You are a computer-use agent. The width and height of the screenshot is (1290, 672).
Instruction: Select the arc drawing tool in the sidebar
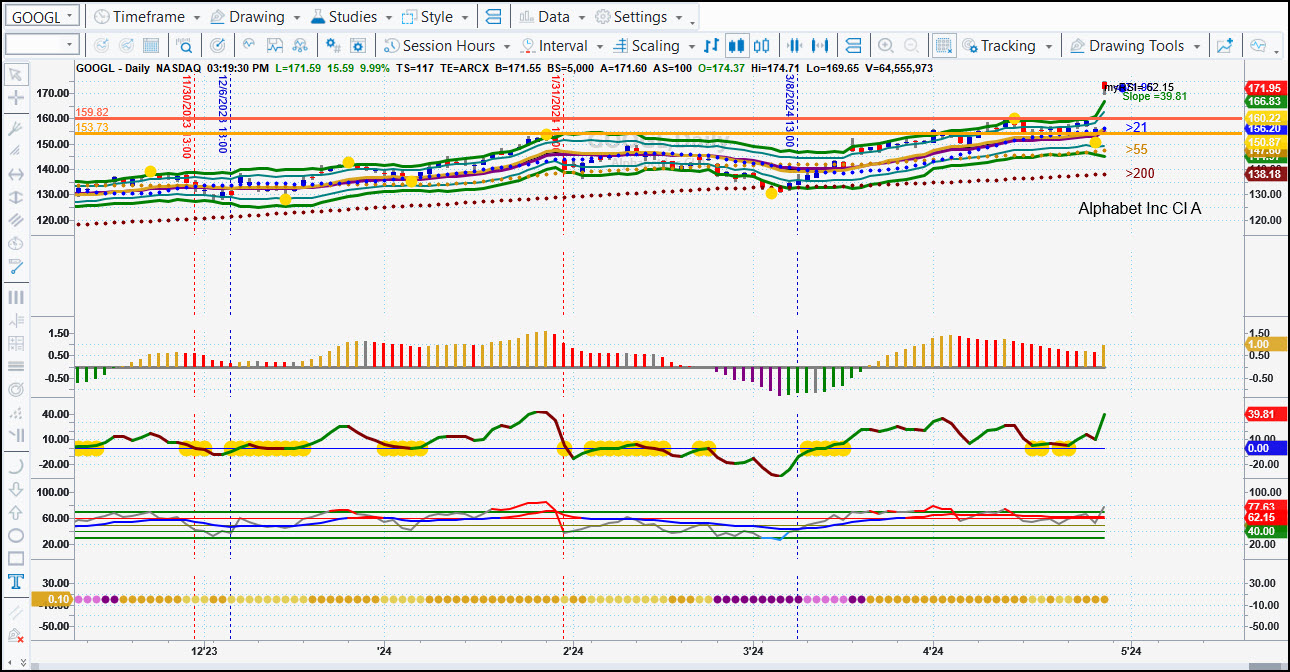[x=15, y=466]
